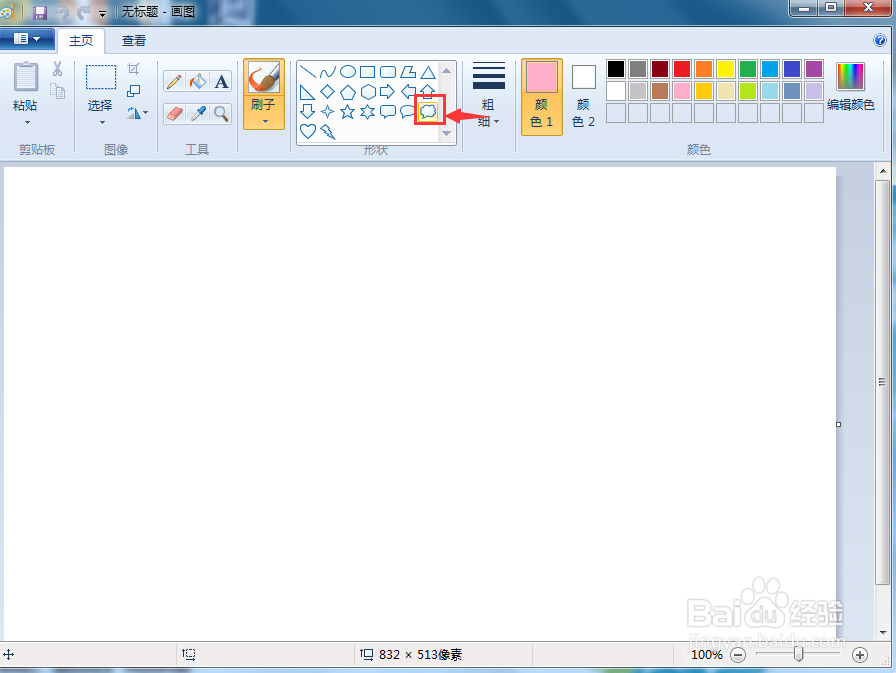Move shapes gallery up one row
This screenshot has width=896, height=673.
coord(447,71)
